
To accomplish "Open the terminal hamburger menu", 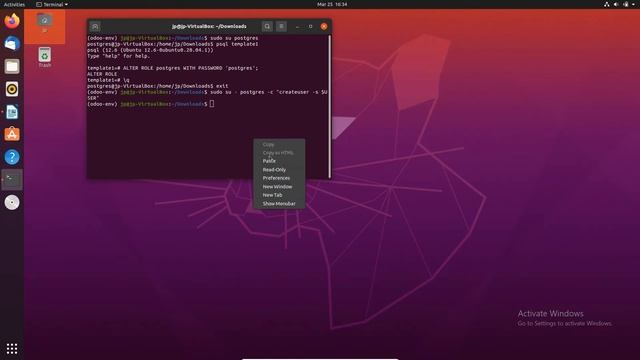I will click(x=281, y=26).
